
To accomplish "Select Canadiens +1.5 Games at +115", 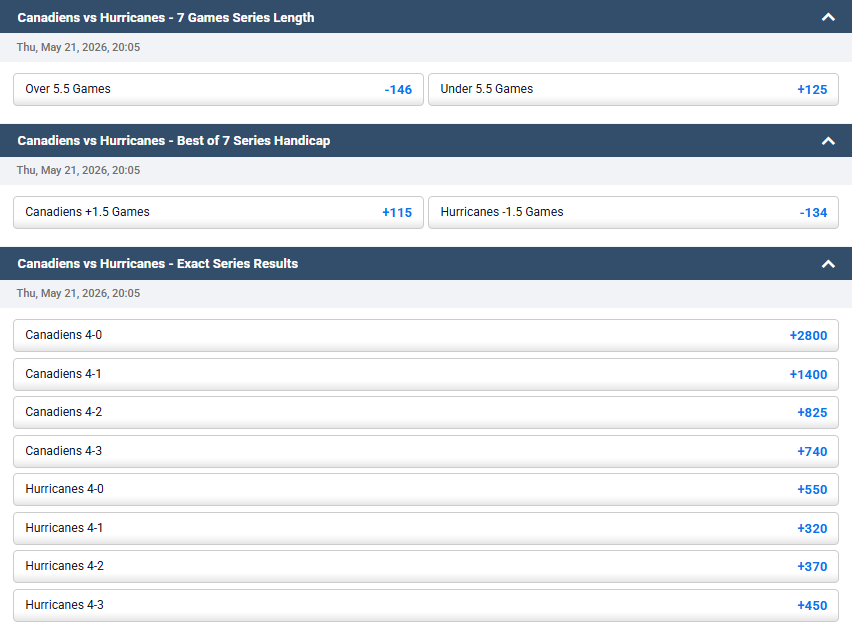I will coord(218,212).
